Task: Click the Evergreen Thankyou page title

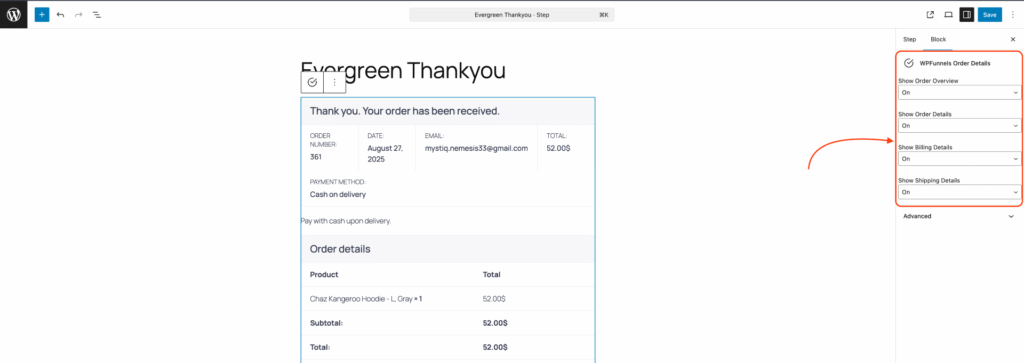Action: pos(403,71)
